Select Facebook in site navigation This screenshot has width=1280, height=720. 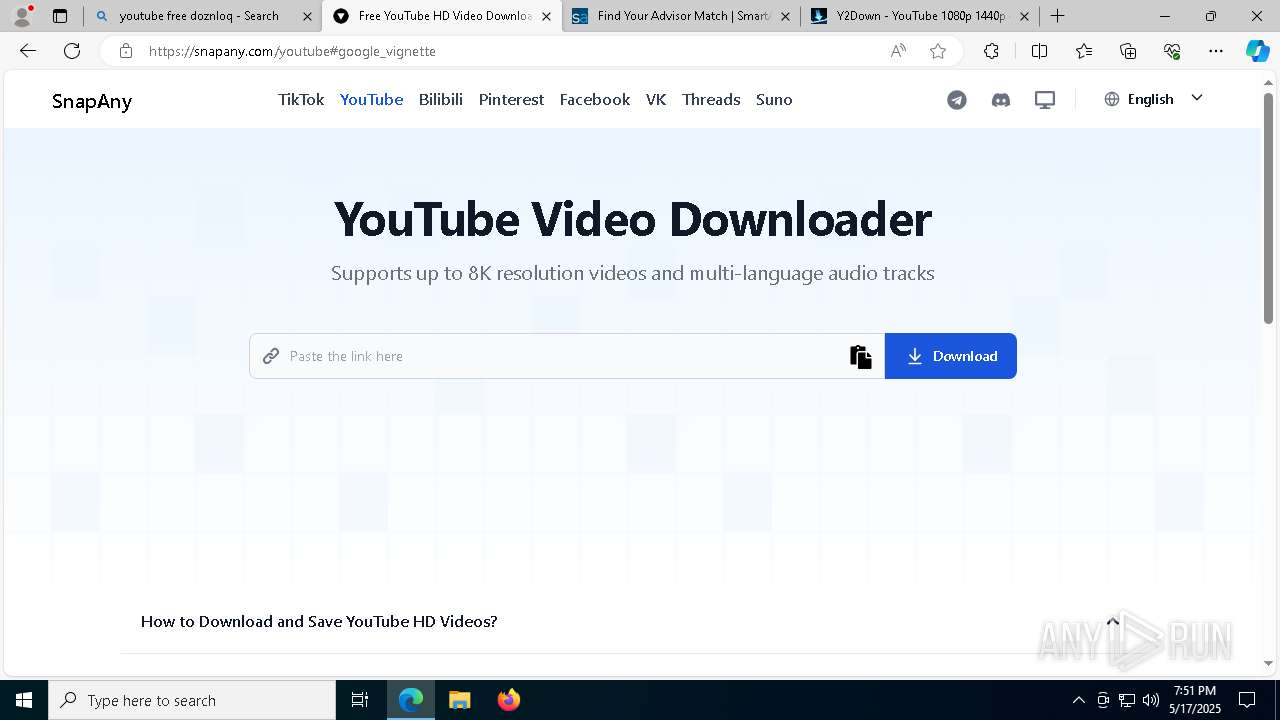click(x=595, y=99)
